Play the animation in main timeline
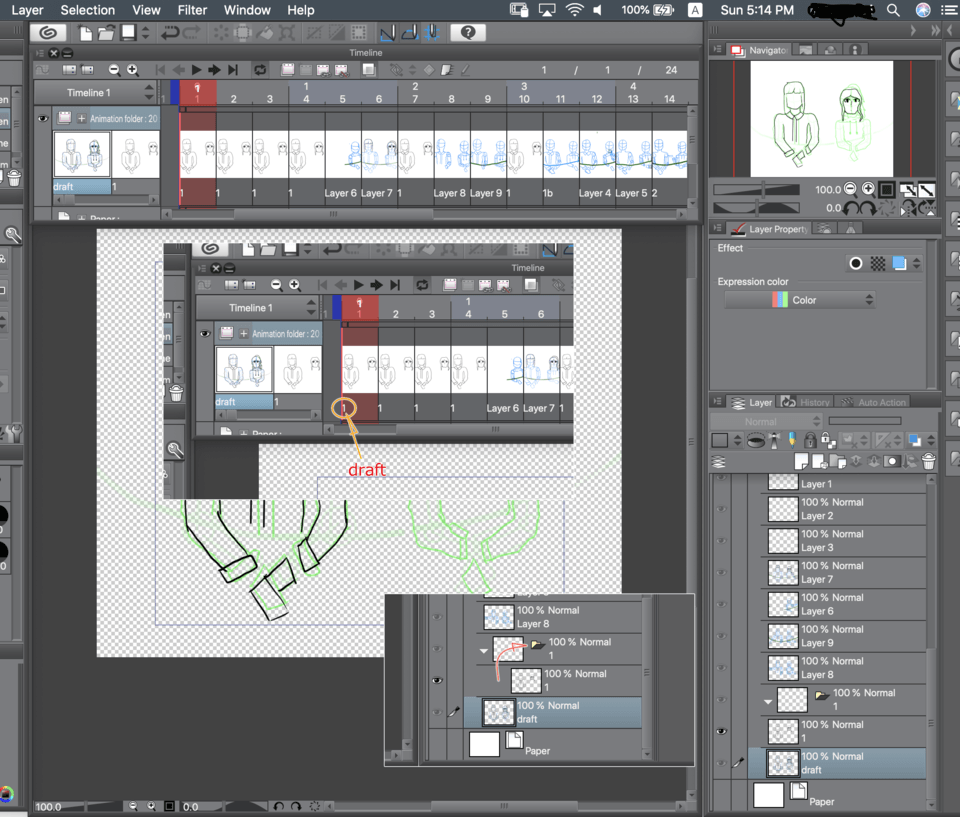The image size is (960, 817). 196,70
